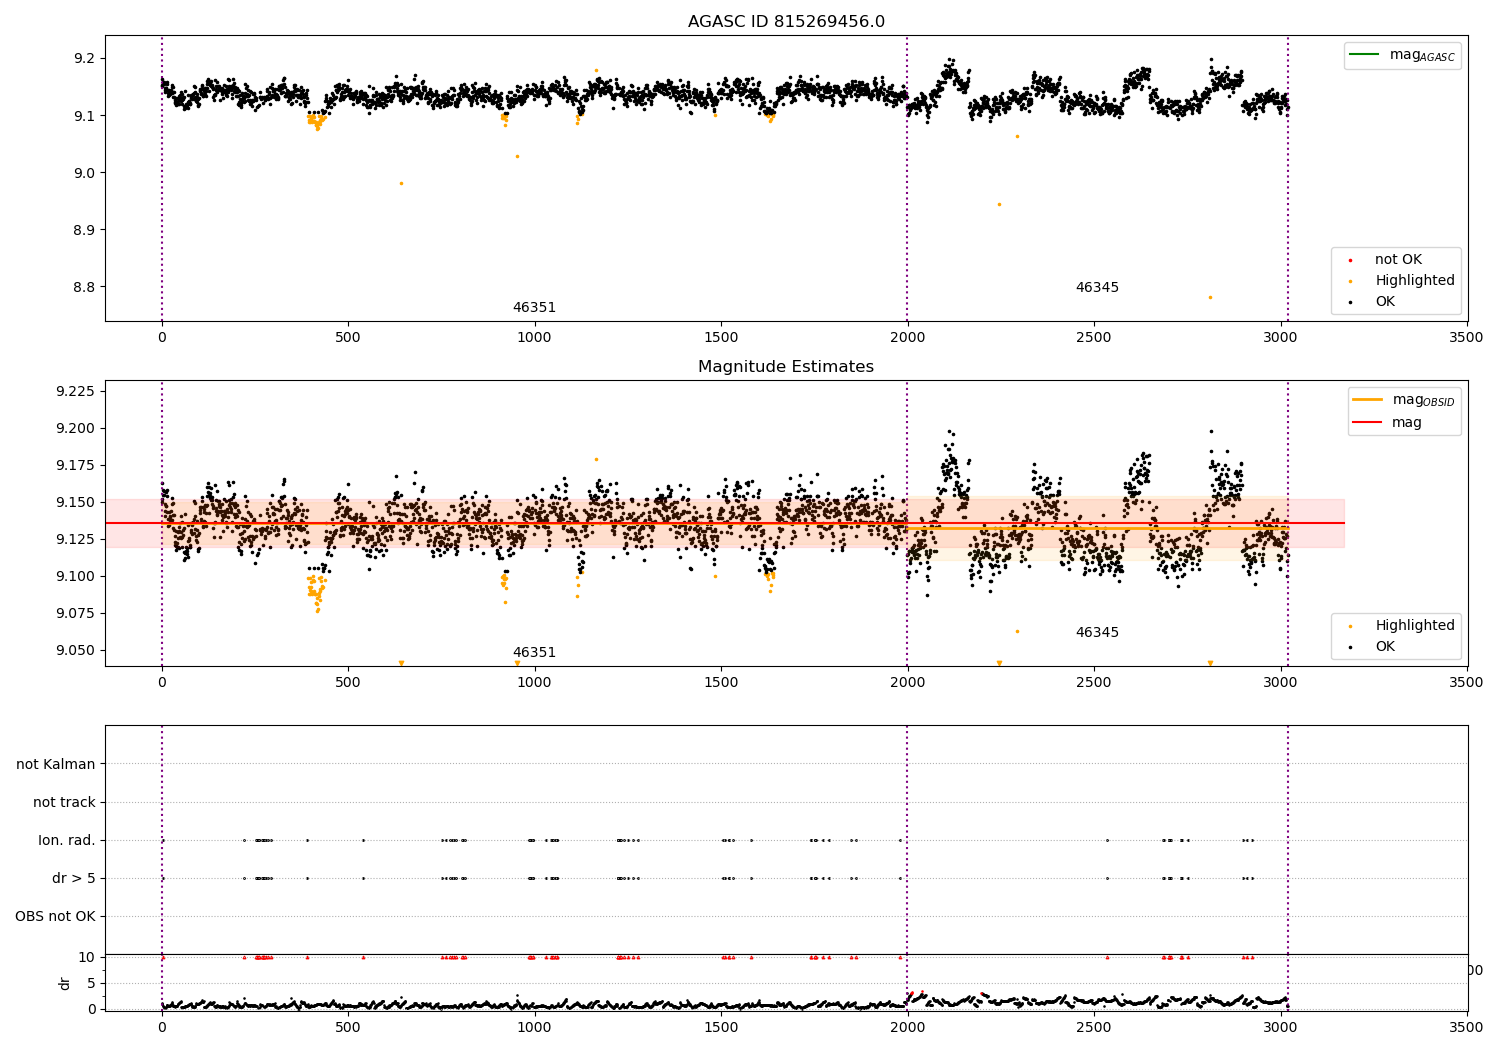
Task: Click the '8.8' y-tick of top plot
Action: pyautogui.click(x=84, y=287)
